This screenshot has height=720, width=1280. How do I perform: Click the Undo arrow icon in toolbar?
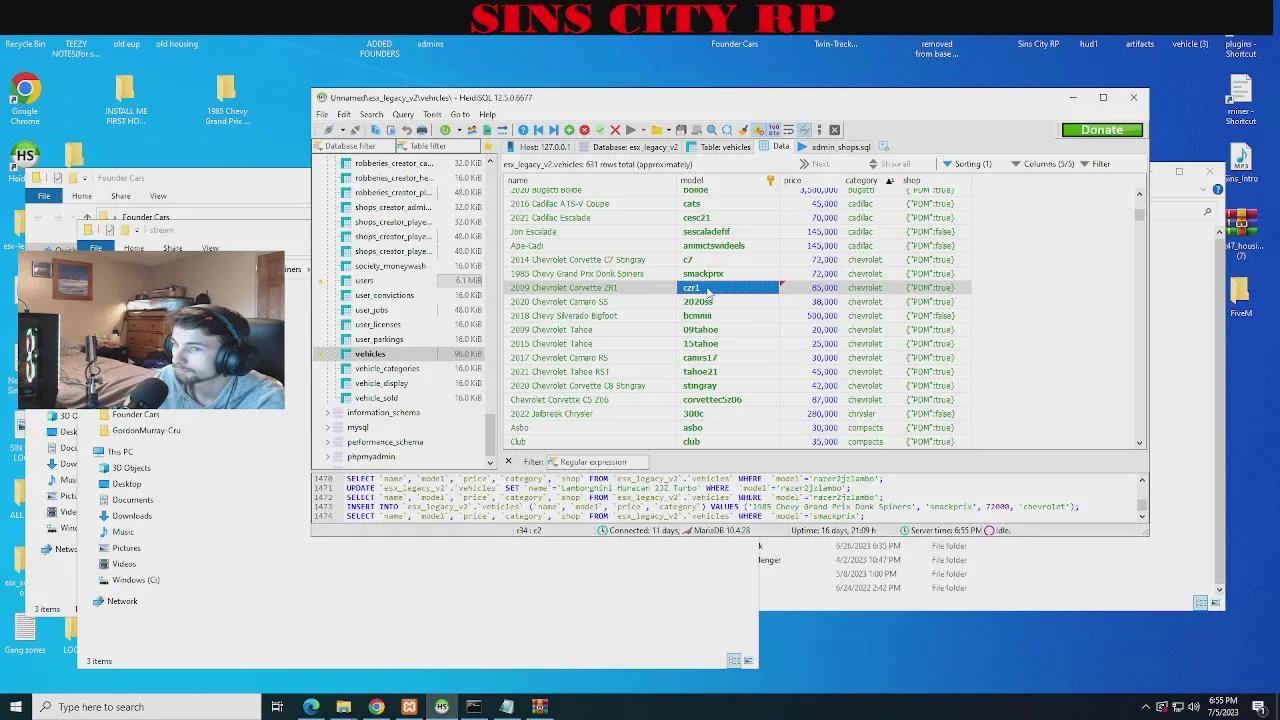[406, 130]
